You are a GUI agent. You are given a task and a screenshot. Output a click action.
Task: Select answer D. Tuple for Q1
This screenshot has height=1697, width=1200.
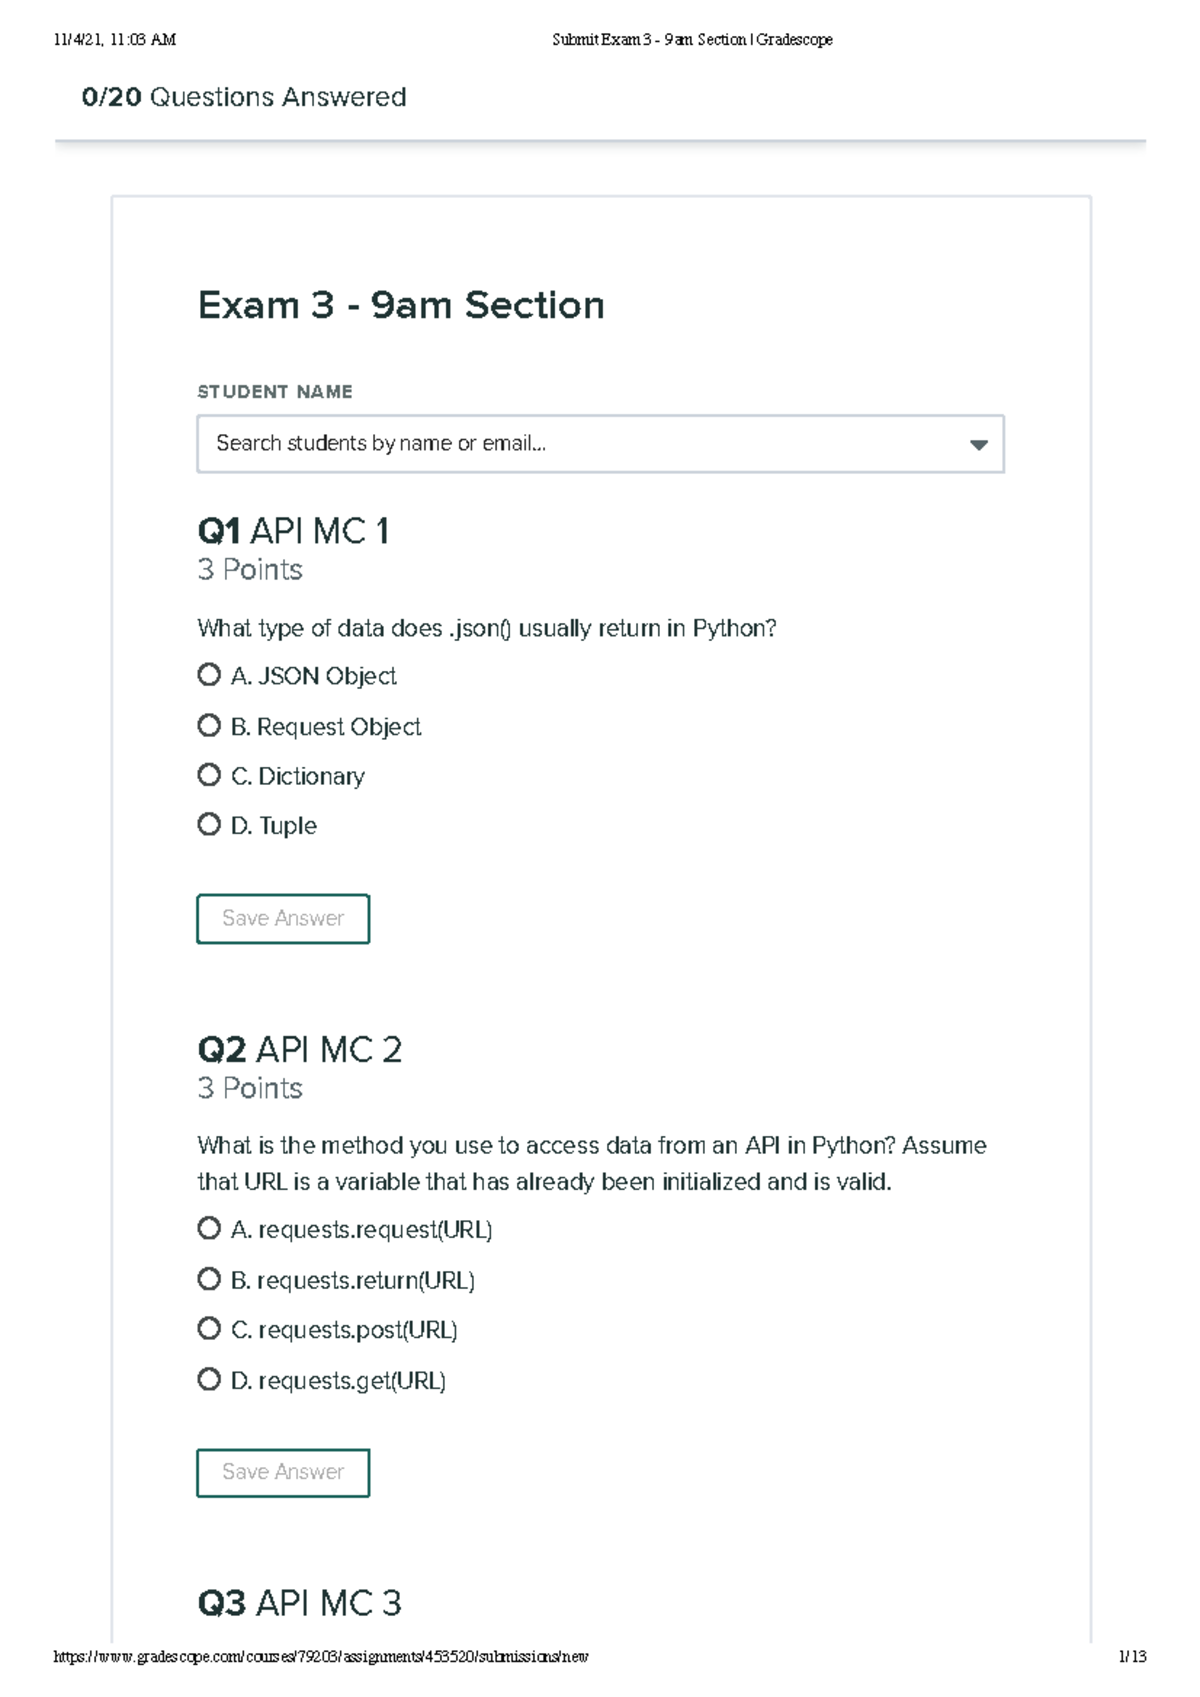[x=209, y=825]
